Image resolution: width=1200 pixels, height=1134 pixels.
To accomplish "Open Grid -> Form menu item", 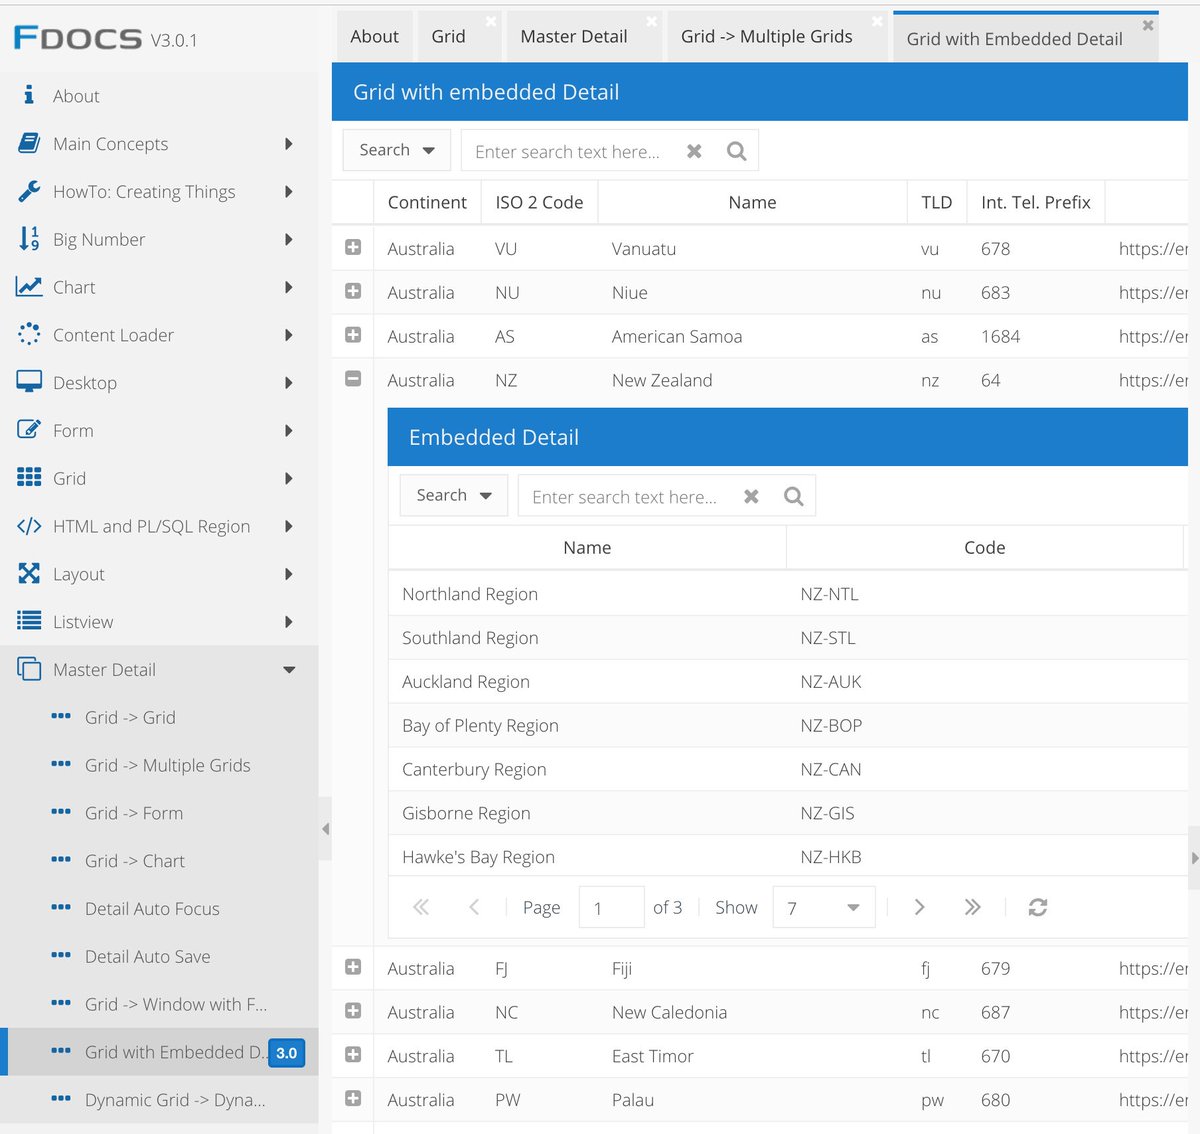I will (x=134, y=813).
